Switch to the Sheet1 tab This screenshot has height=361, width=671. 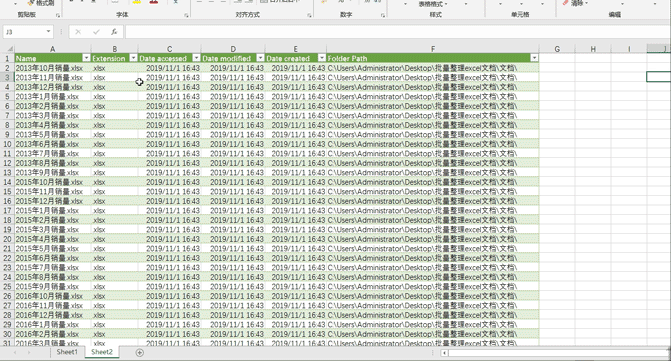click(67, 352)
